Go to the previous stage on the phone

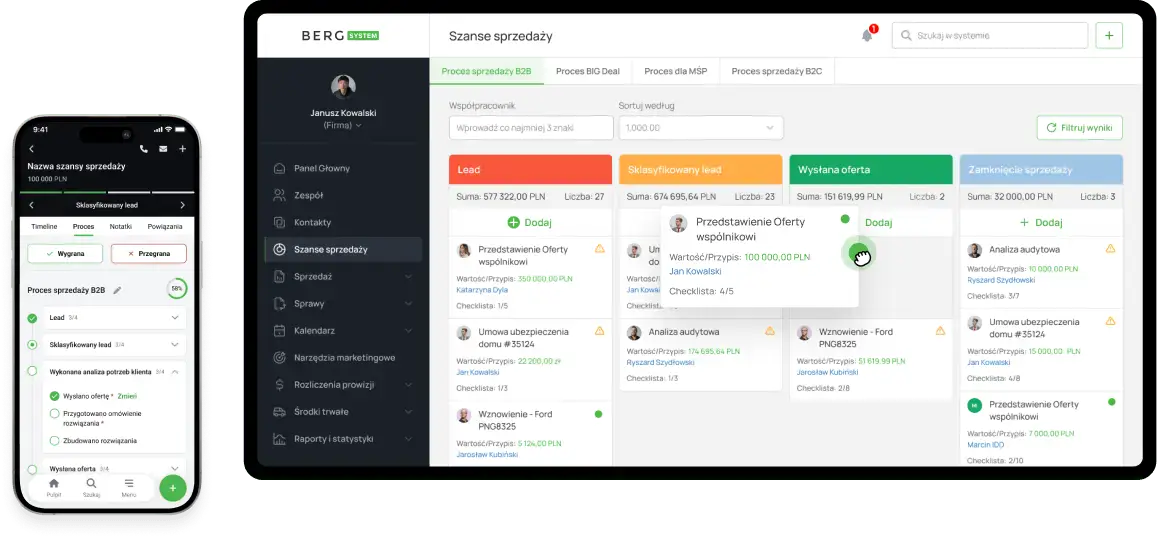pyautogui.click(x=32, y=205)
